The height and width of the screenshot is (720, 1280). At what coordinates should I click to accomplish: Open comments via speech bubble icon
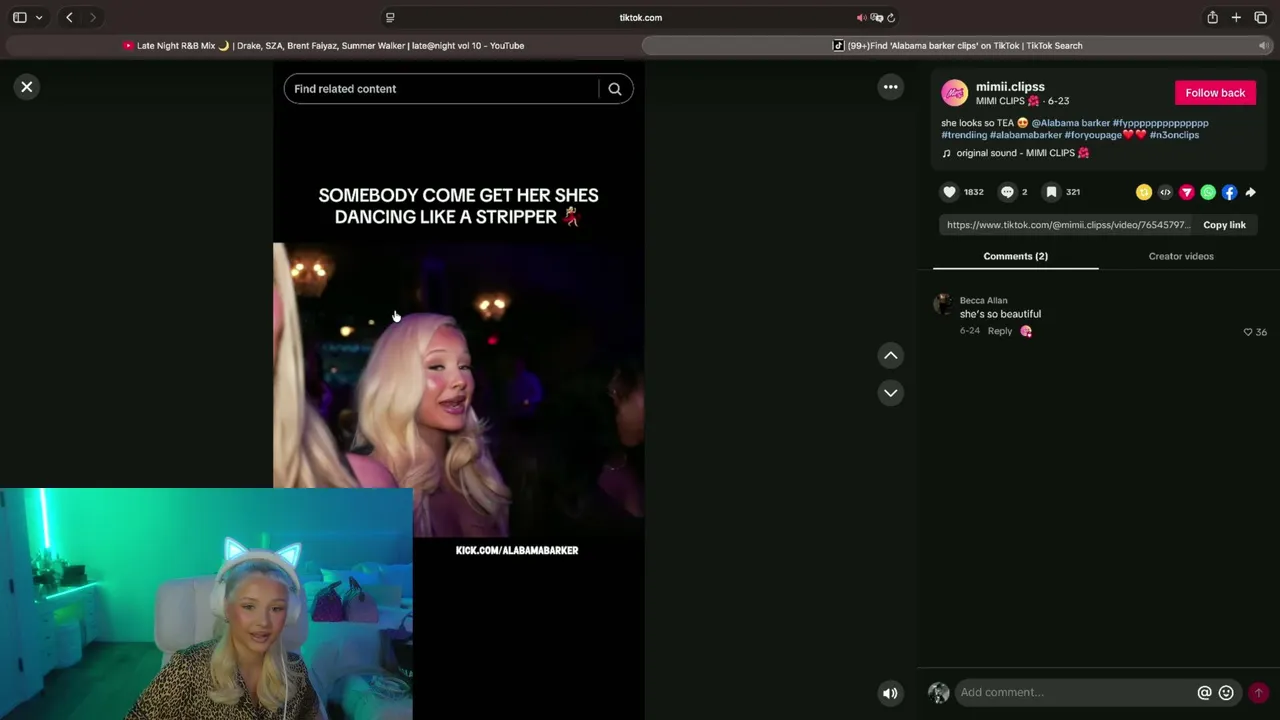coord(1007,192)
